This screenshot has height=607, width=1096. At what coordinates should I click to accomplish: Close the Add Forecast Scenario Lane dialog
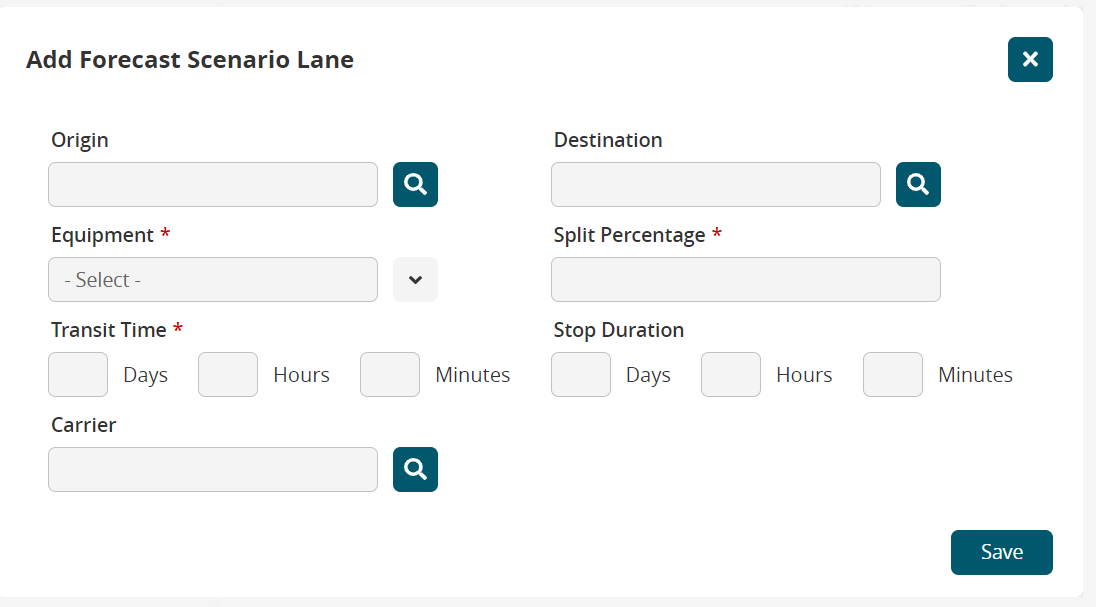(1030, 60)
